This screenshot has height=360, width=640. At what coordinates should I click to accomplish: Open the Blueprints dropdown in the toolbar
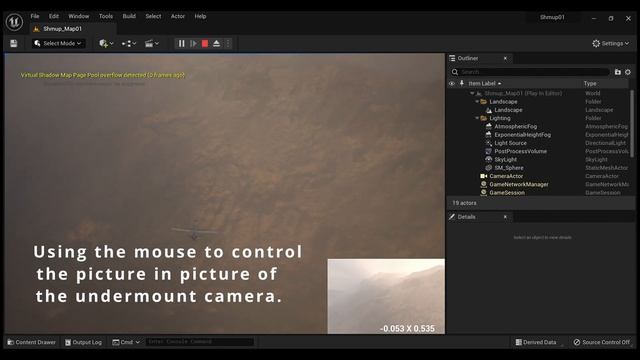pyautogui.click(x=129, y=43)
